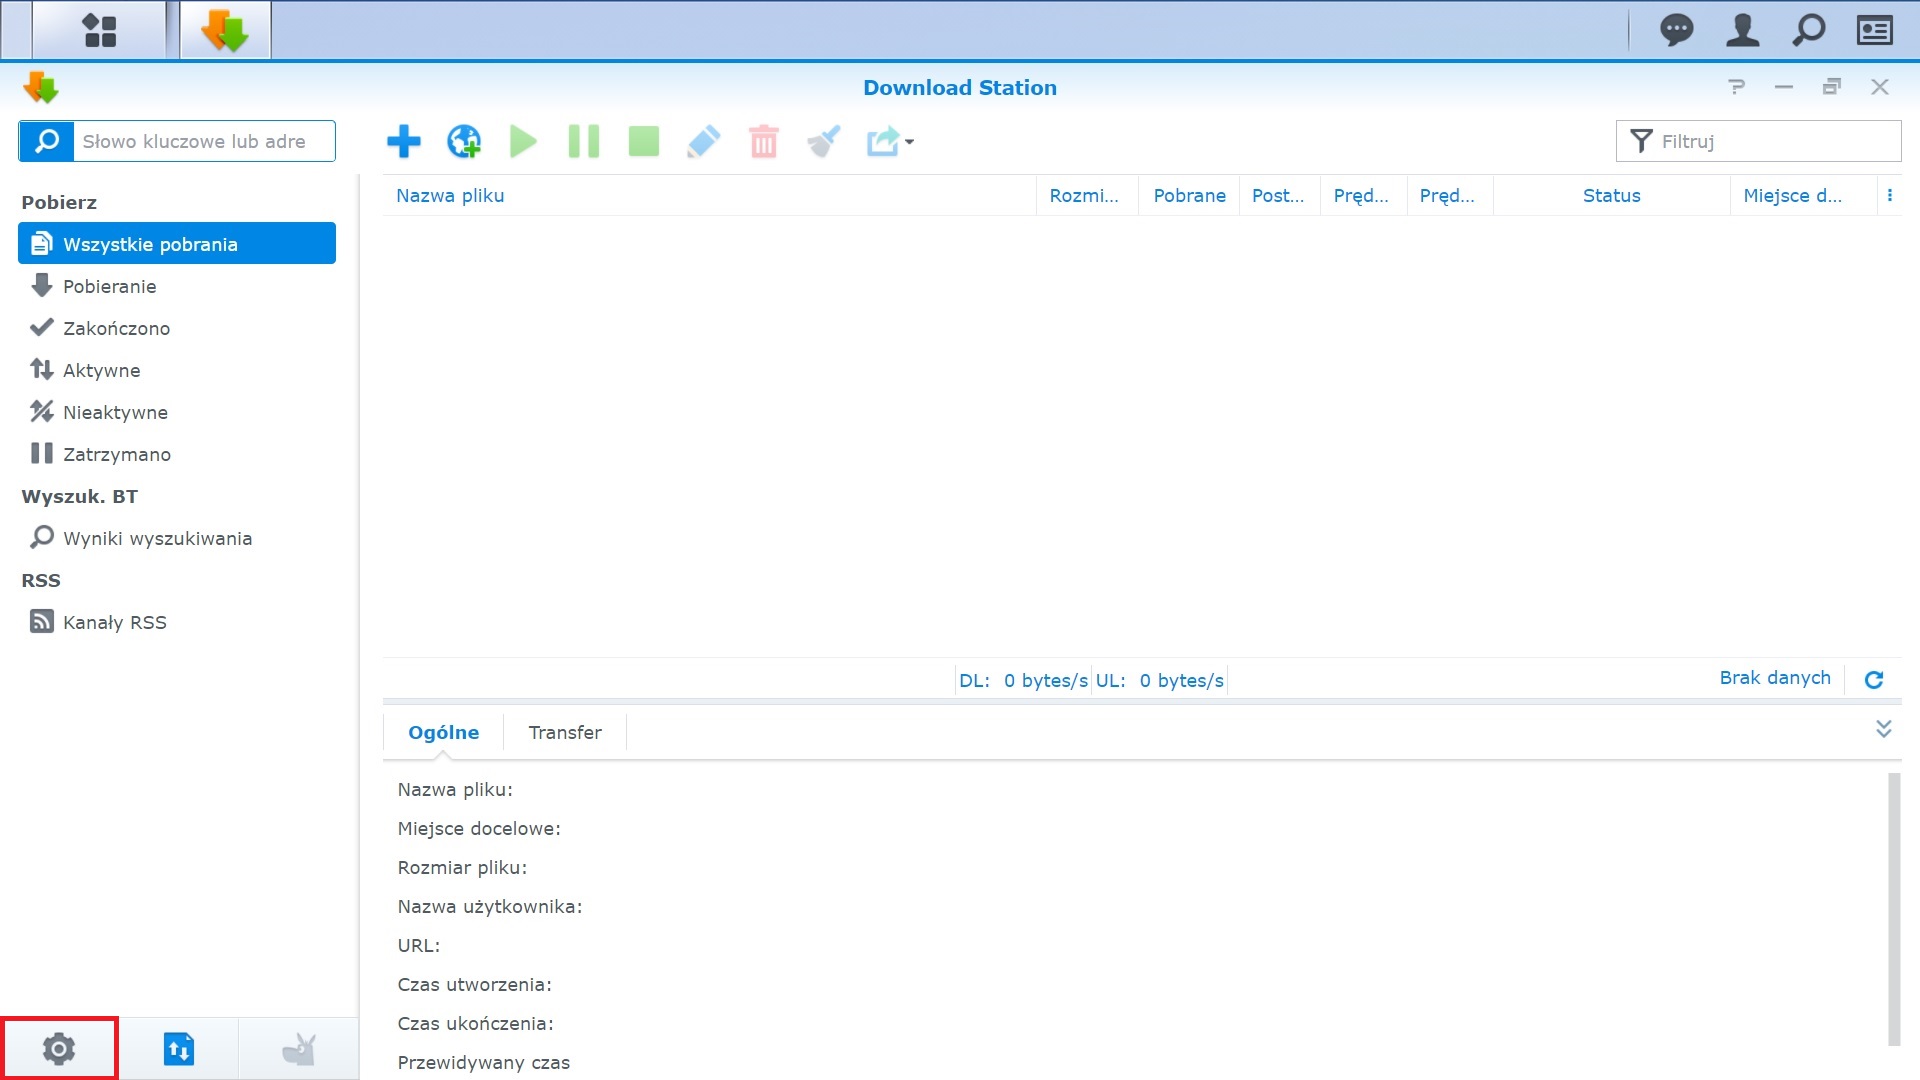Select Aktywne category
This screenshot has height=1080, width=1920.
tap(177, 370)
